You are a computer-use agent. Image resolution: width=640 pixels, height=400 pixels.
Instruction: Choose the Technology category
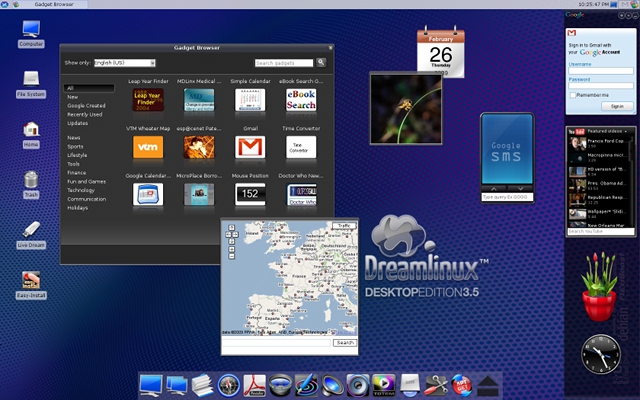pos(81,190)
